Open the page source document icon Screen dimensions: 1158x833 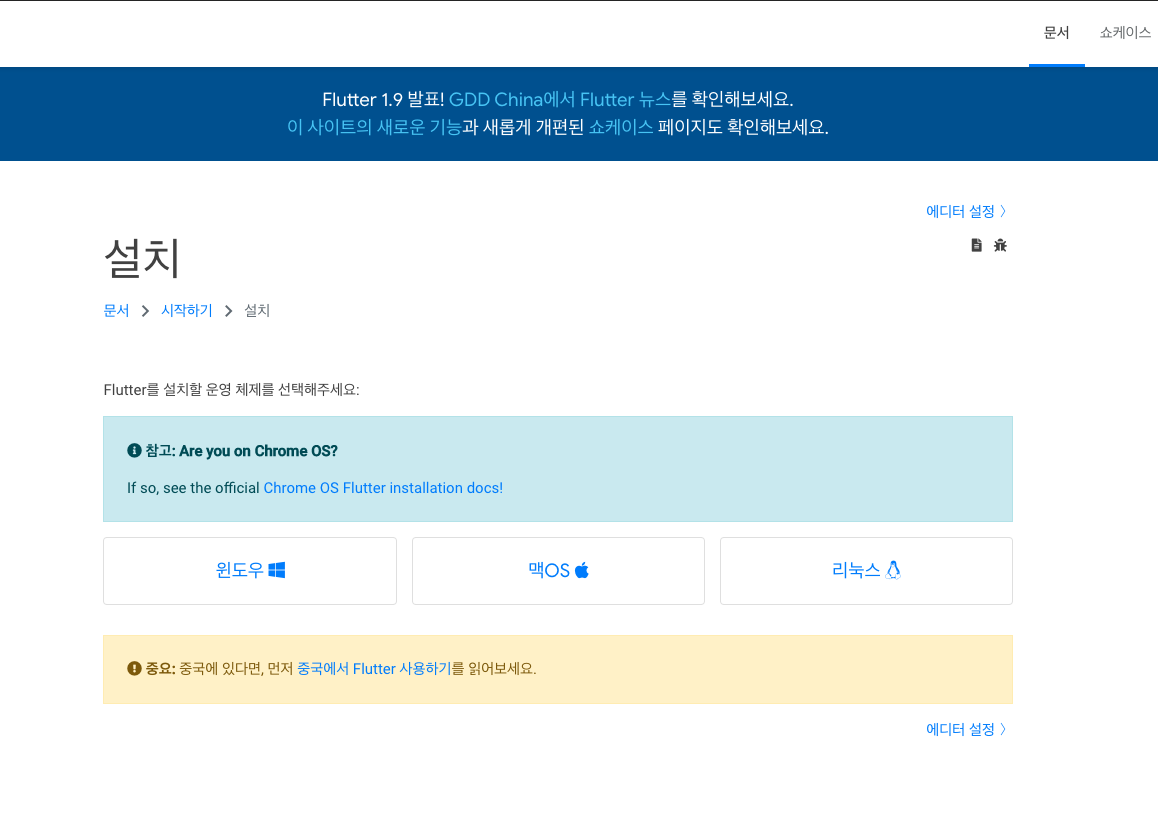(x=976, y=245)
